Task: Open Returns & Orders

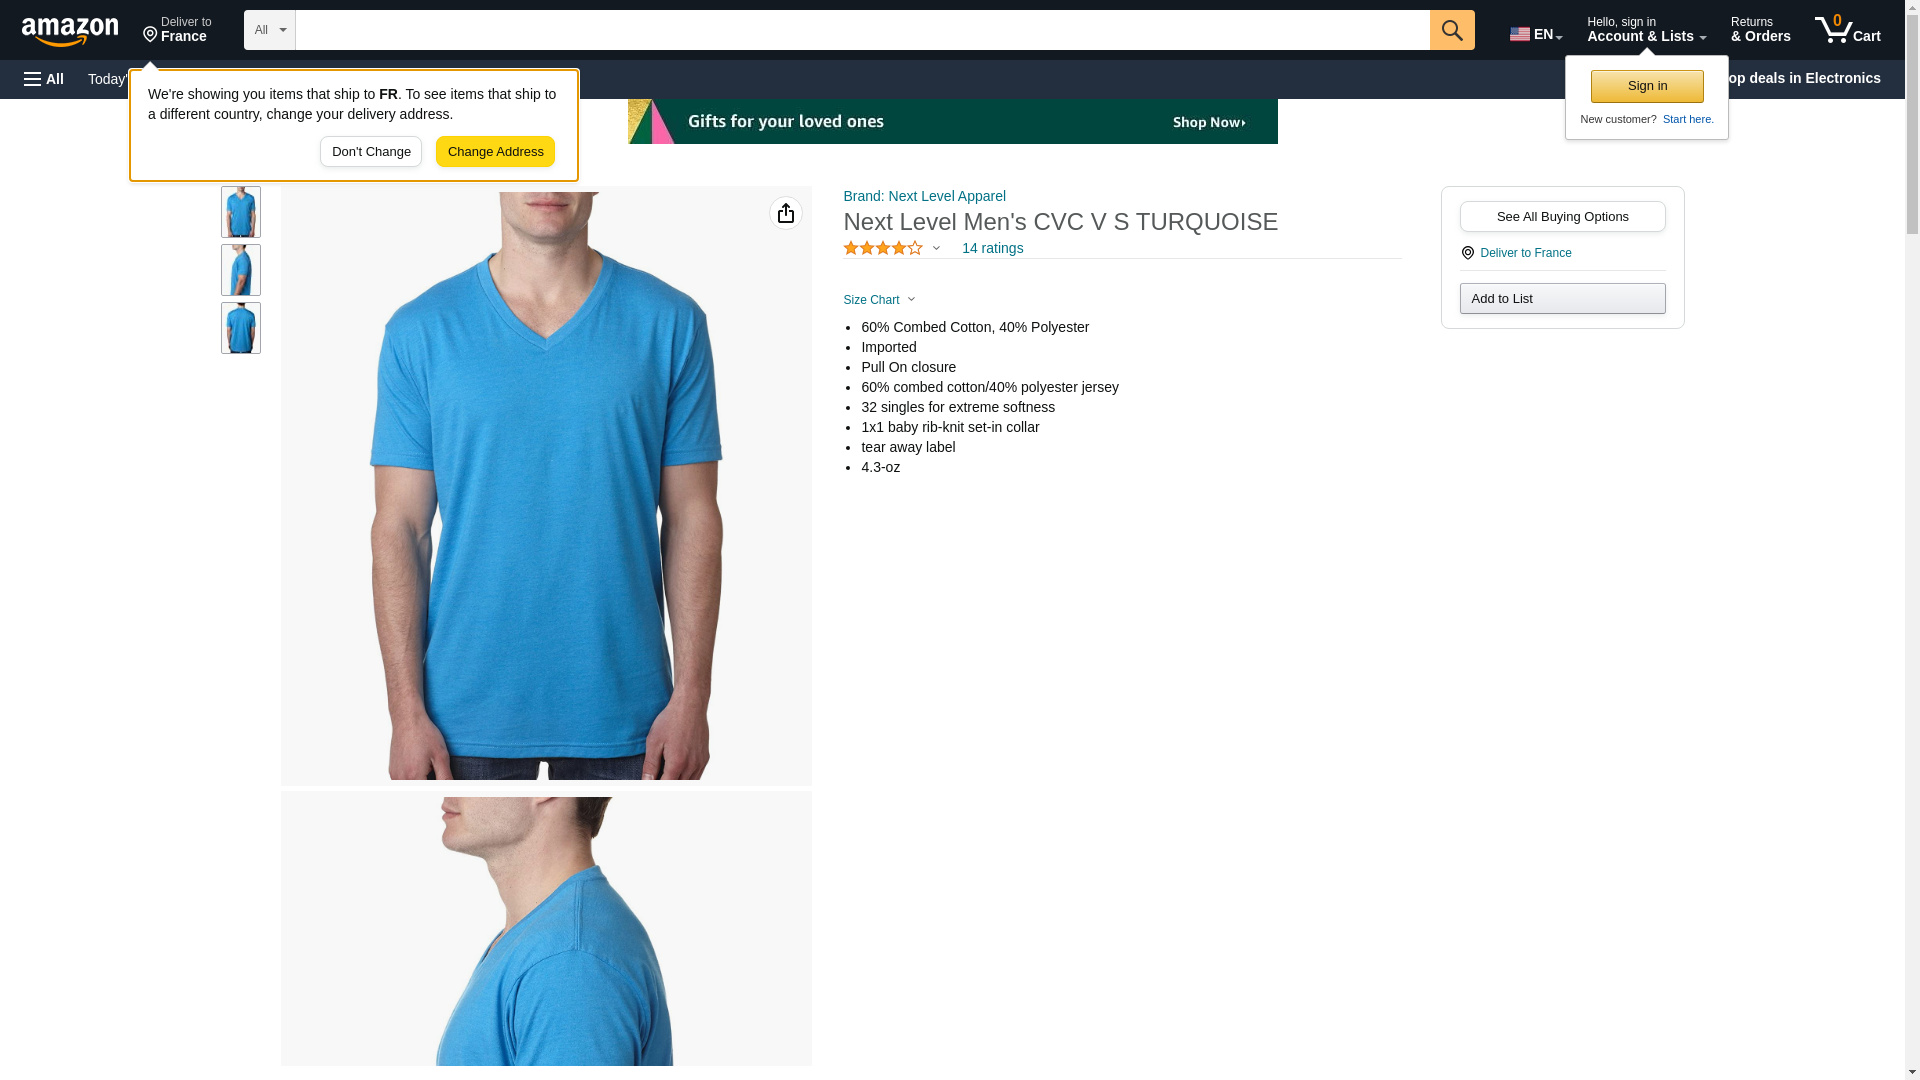Action: 1760,30
